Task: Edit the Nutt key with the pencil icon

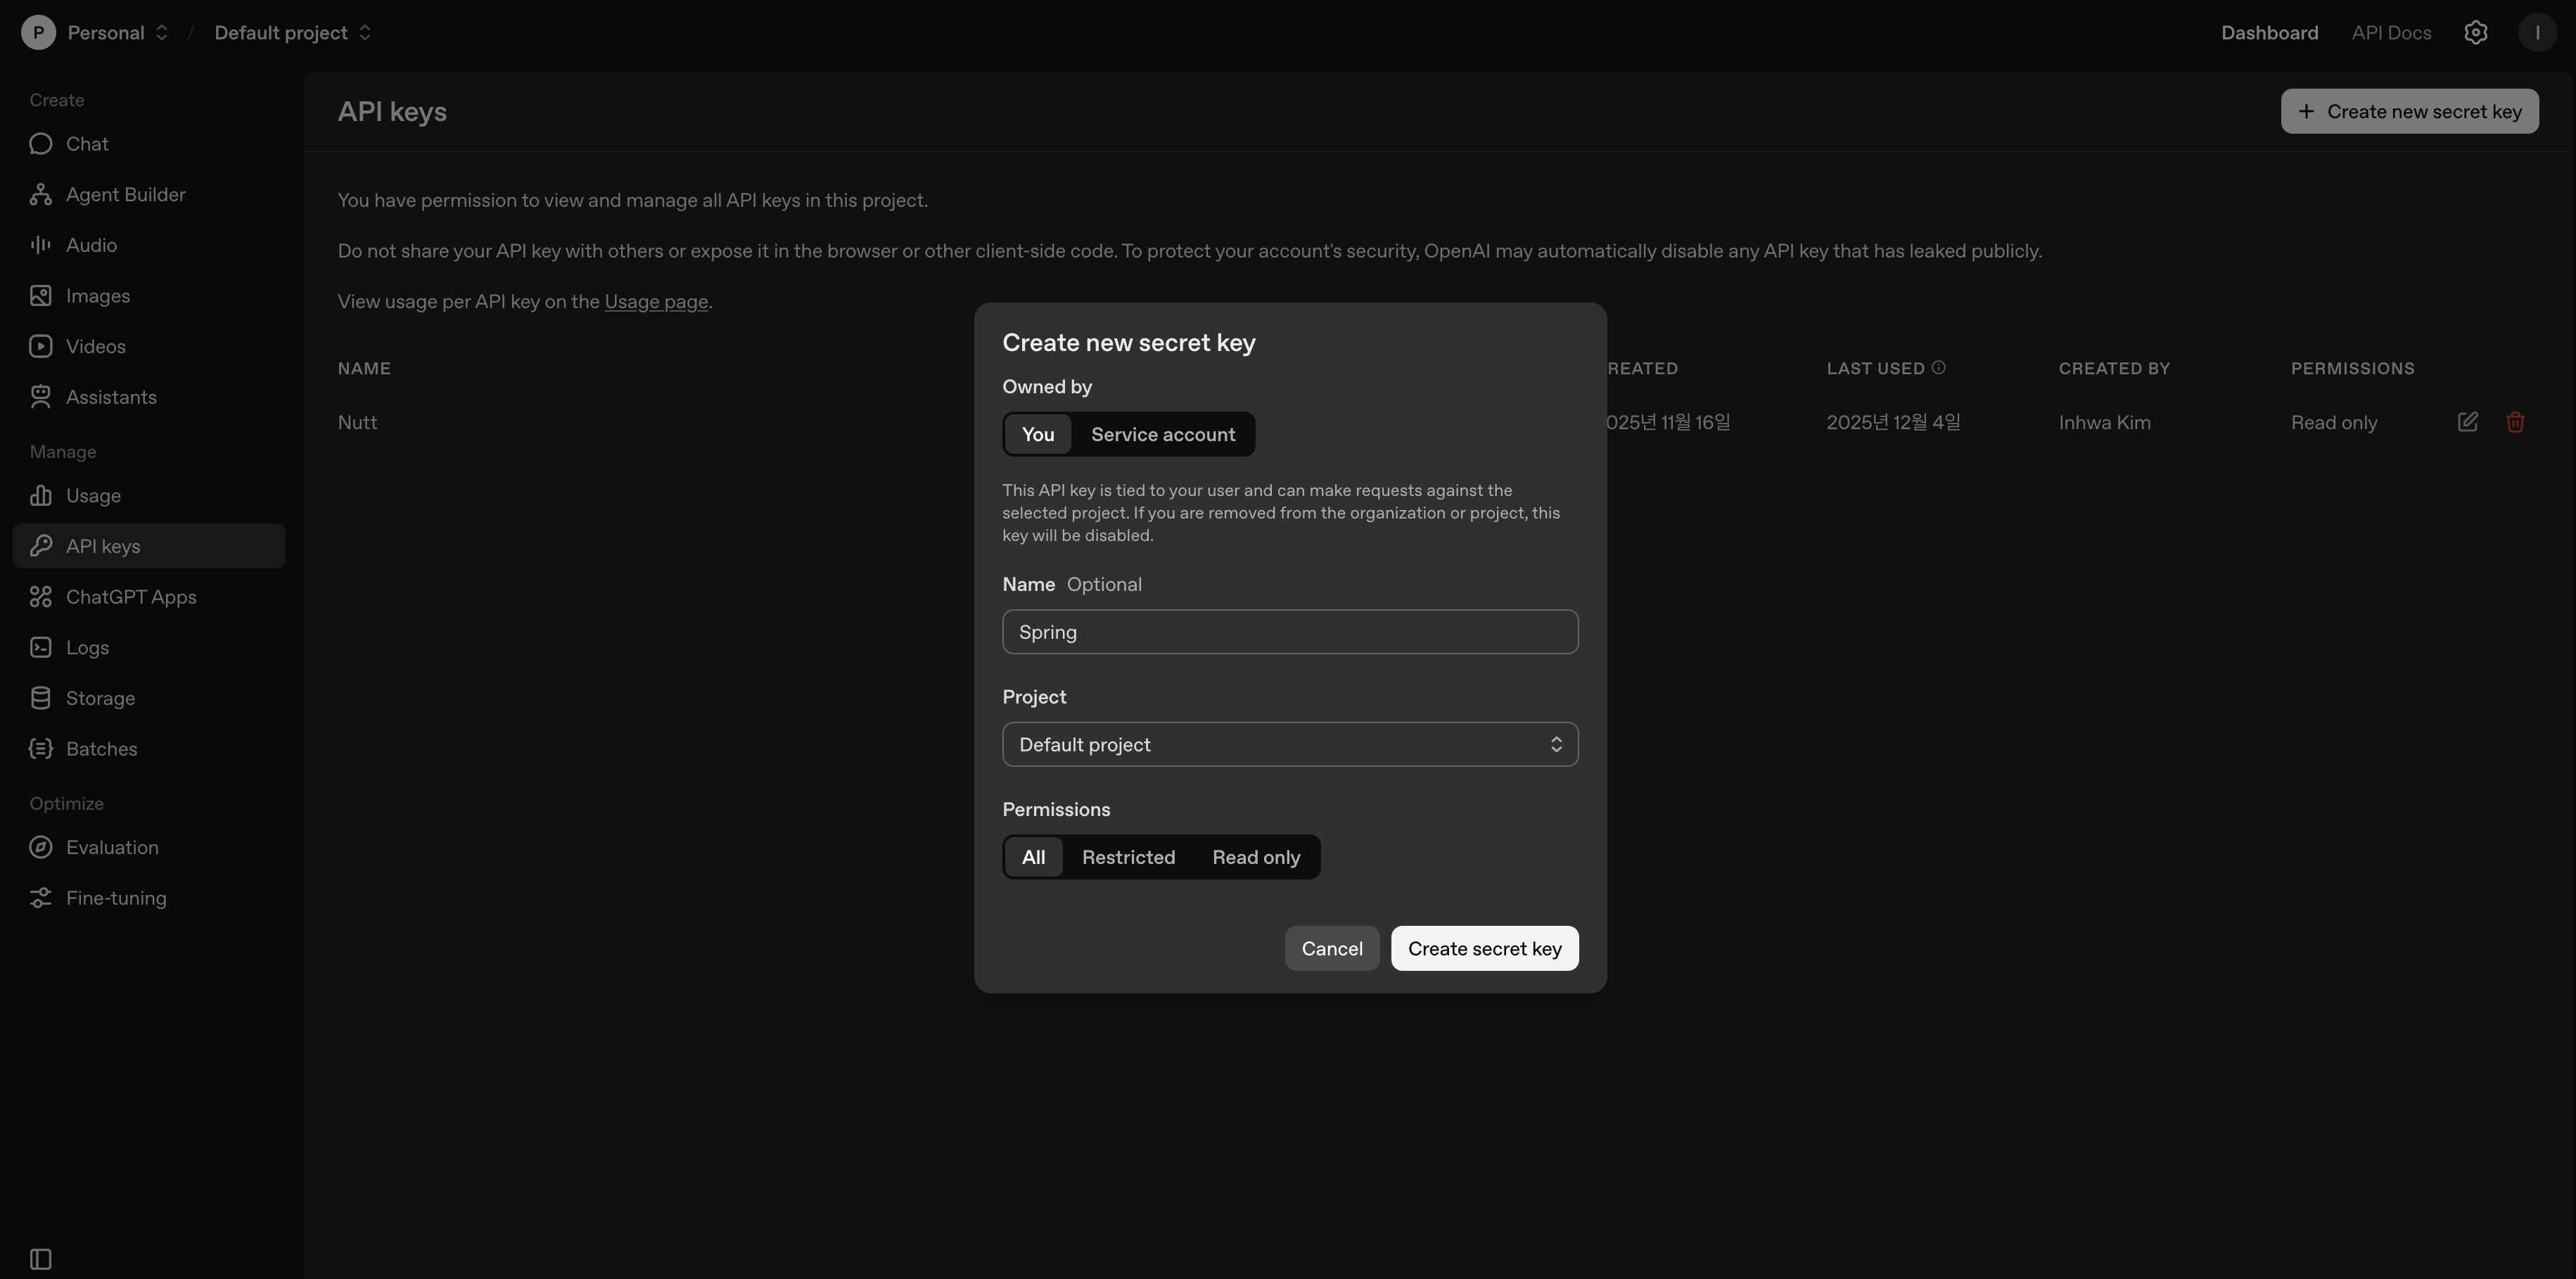Action: click(2467, 422)
